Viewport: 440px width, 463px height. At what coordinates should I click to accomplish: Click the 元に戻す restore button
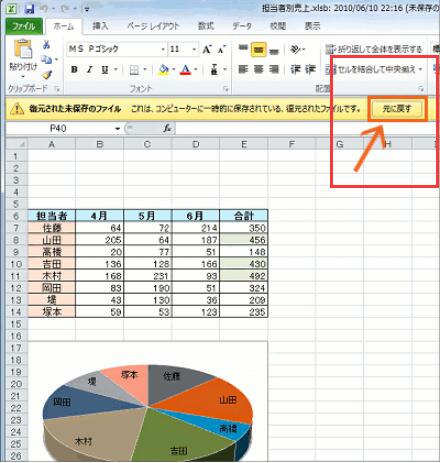click(397, 109)
